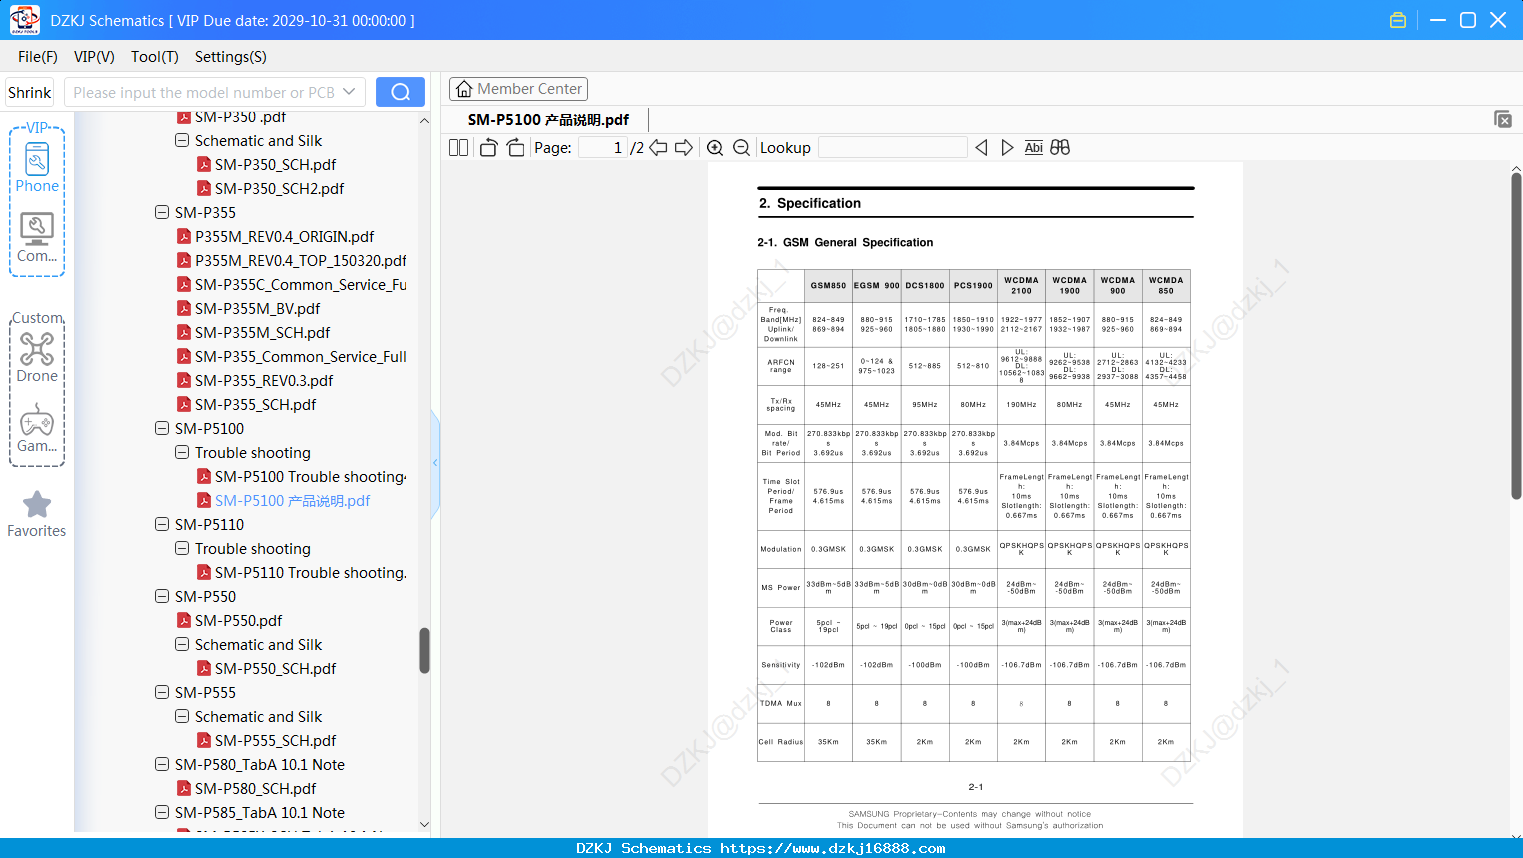Click the page number input box
Image resolution: width=1523 pixels, height=858 pixels.
tap(603, 148)
